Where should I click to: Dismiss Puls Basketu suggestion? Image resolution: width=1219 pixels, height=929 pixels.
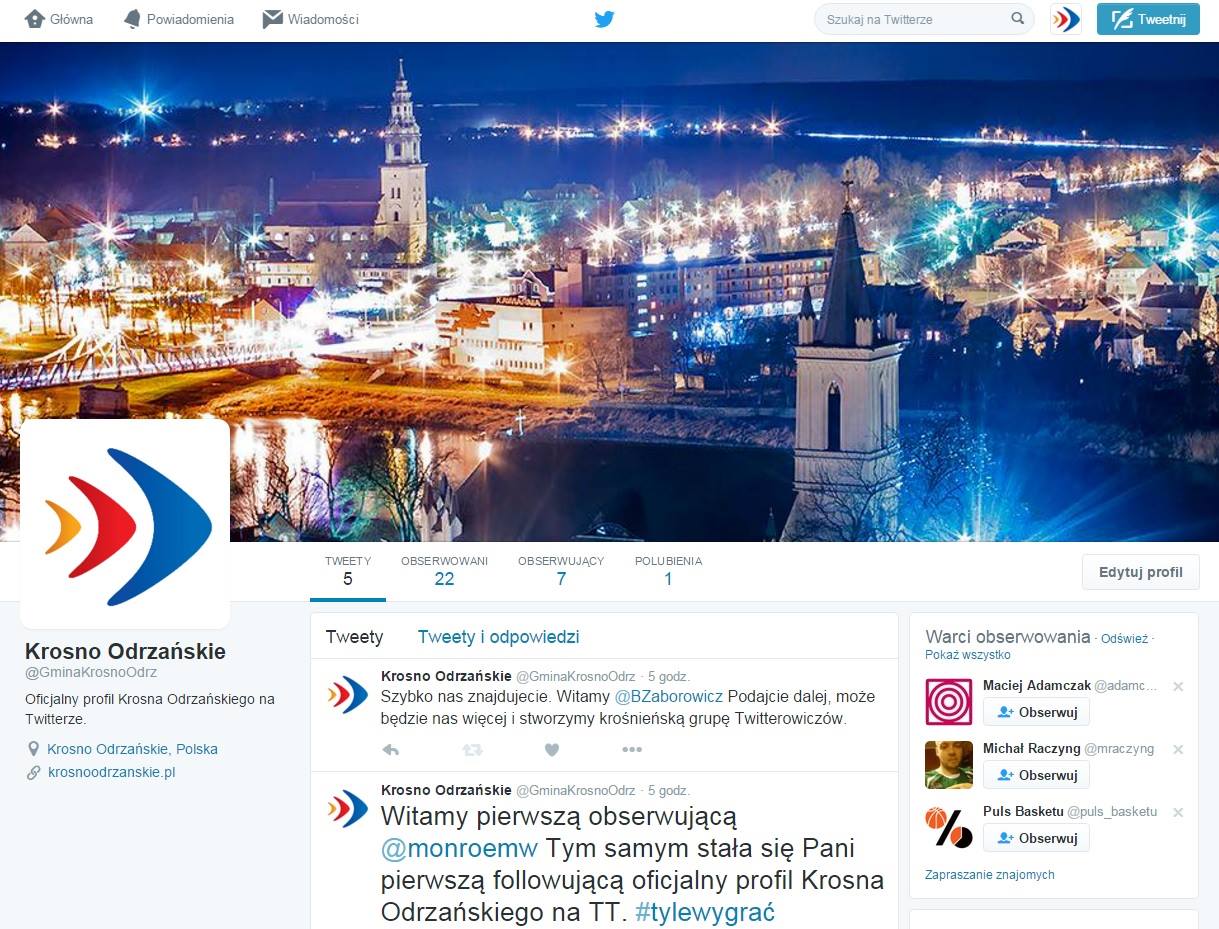(x=1178, y=812)
